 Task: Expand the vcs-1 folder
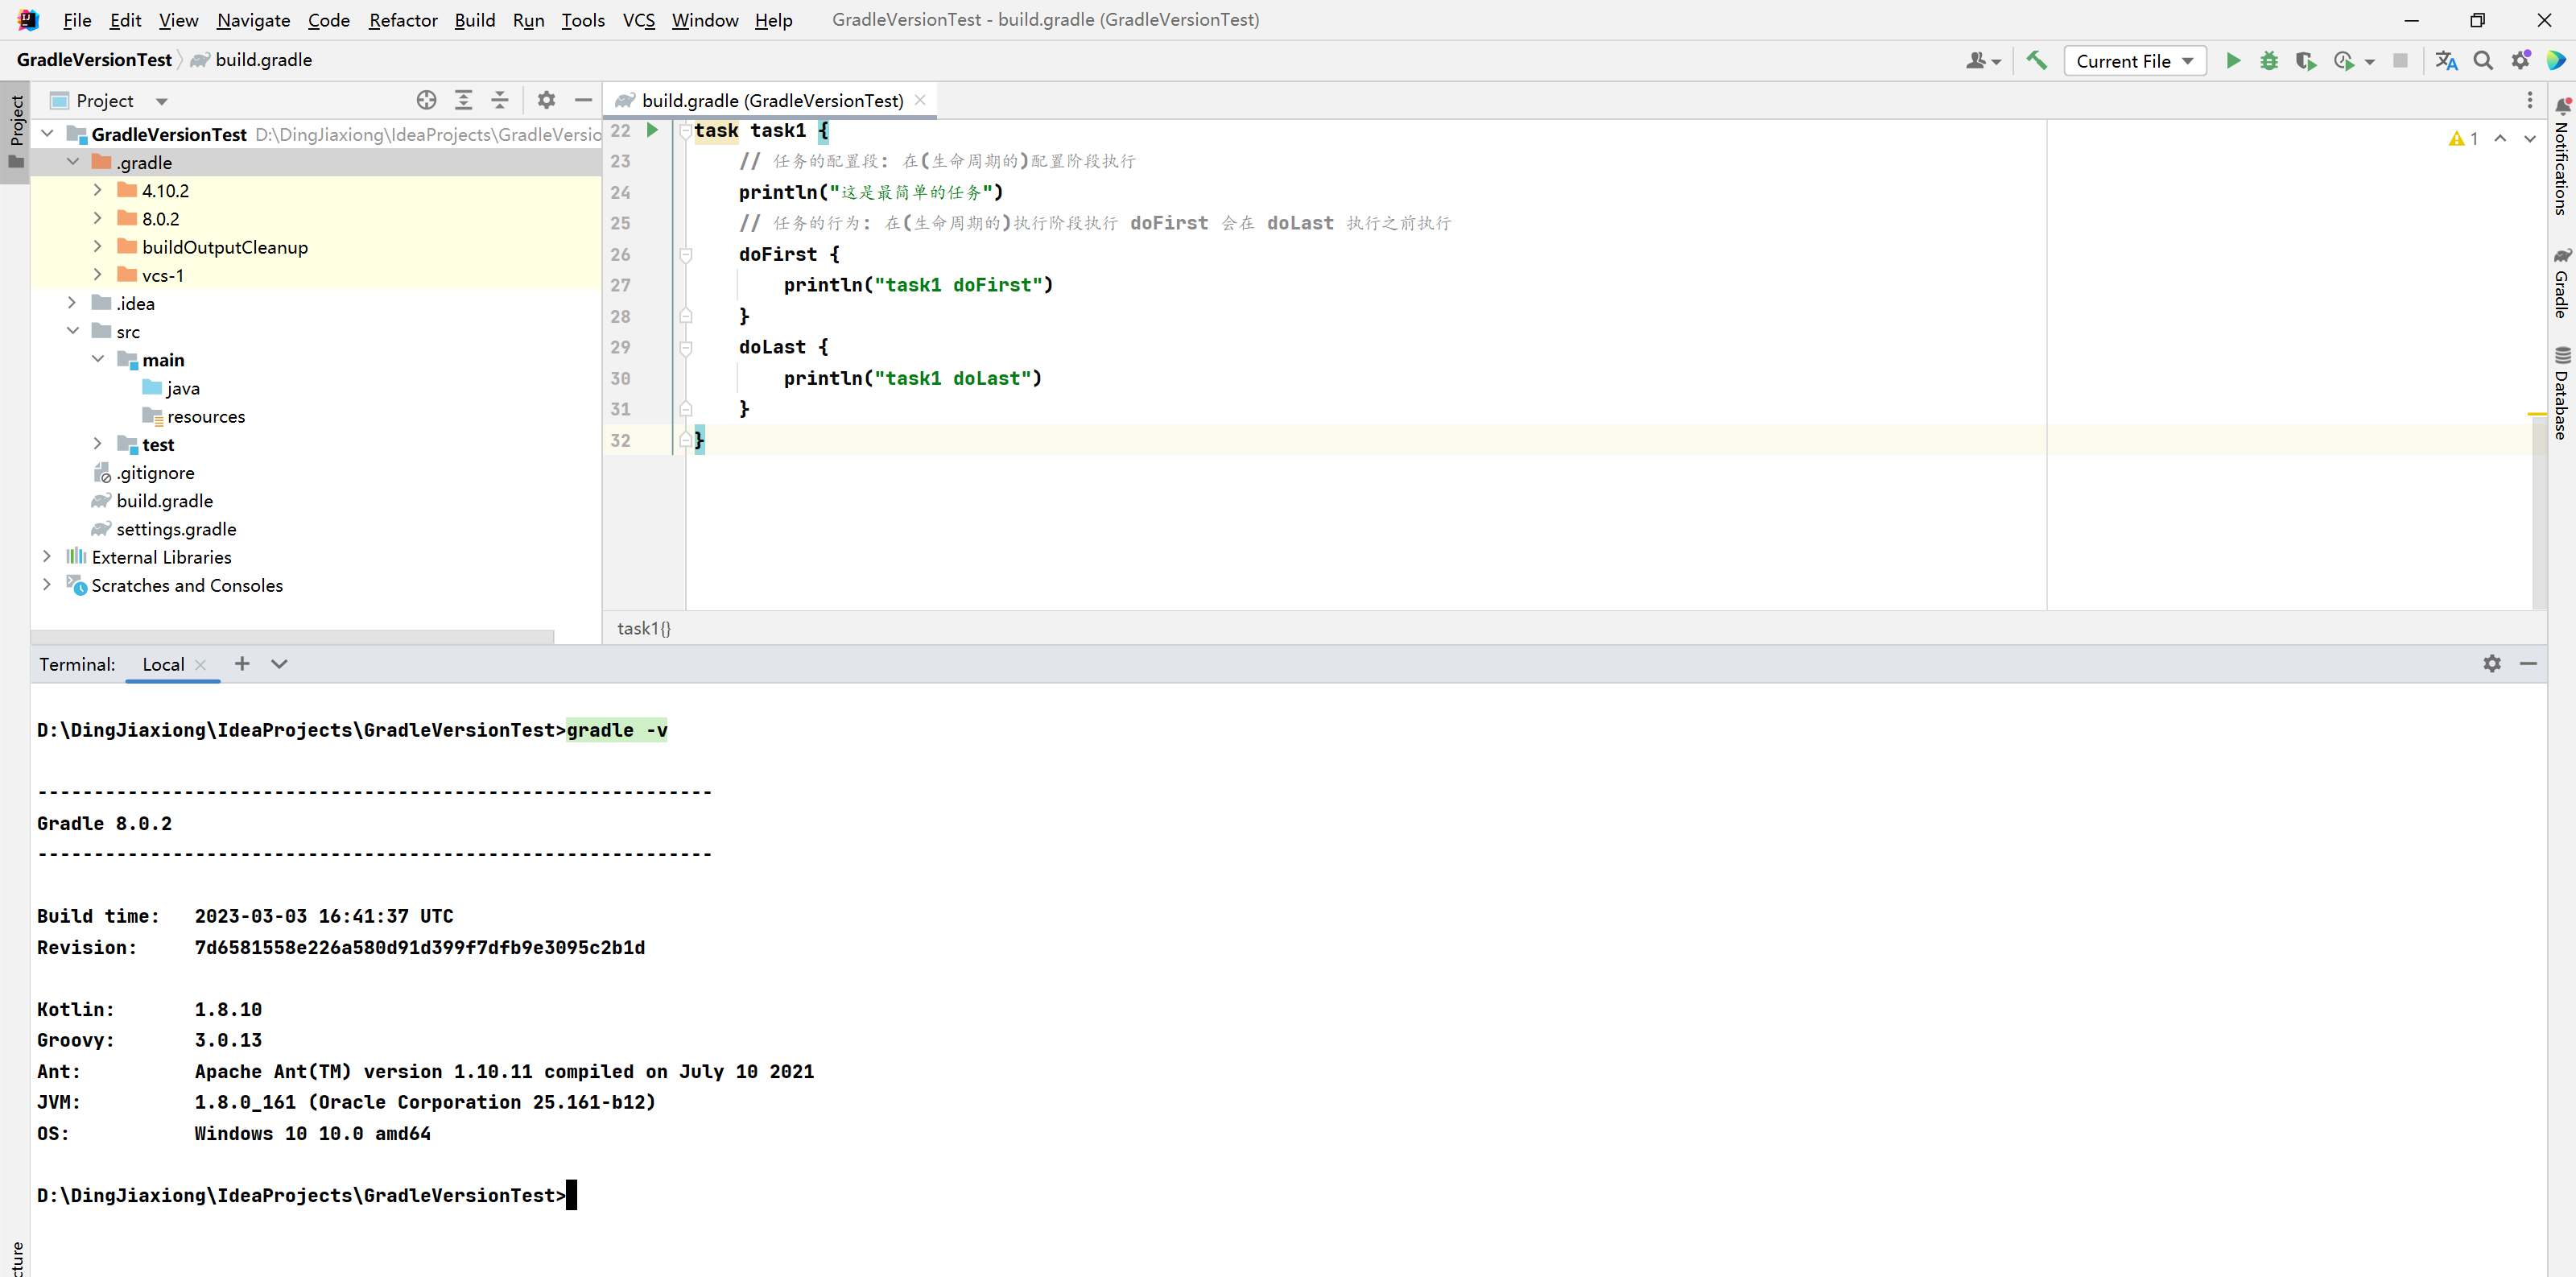(98, 274)
